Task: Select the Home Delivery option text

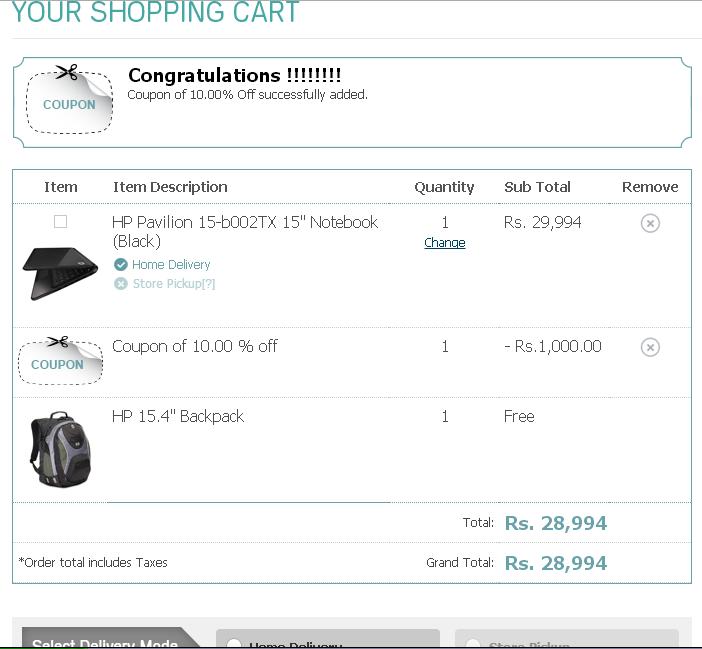Action: 171,265
